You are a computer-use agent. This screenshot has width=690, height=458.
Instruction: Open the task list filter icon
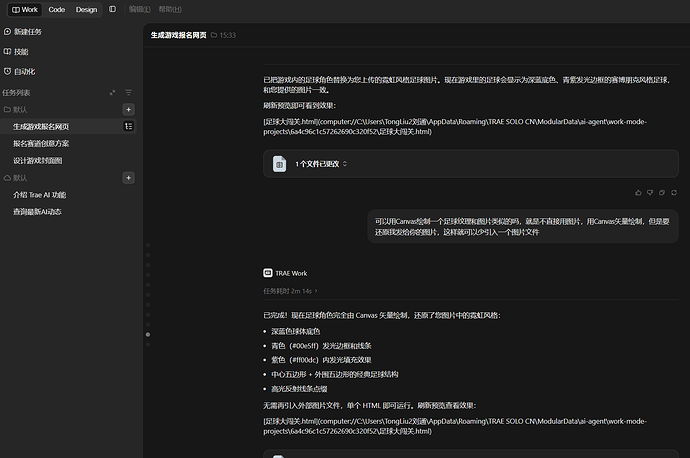[128, 92]
